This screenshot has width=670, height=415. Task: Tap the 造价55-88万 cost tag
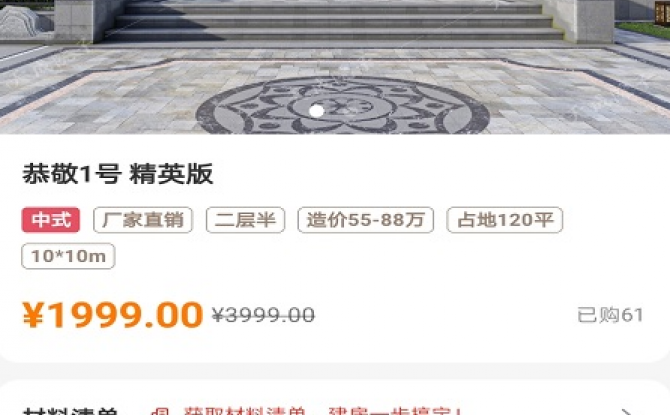click(x=366, y=220)
